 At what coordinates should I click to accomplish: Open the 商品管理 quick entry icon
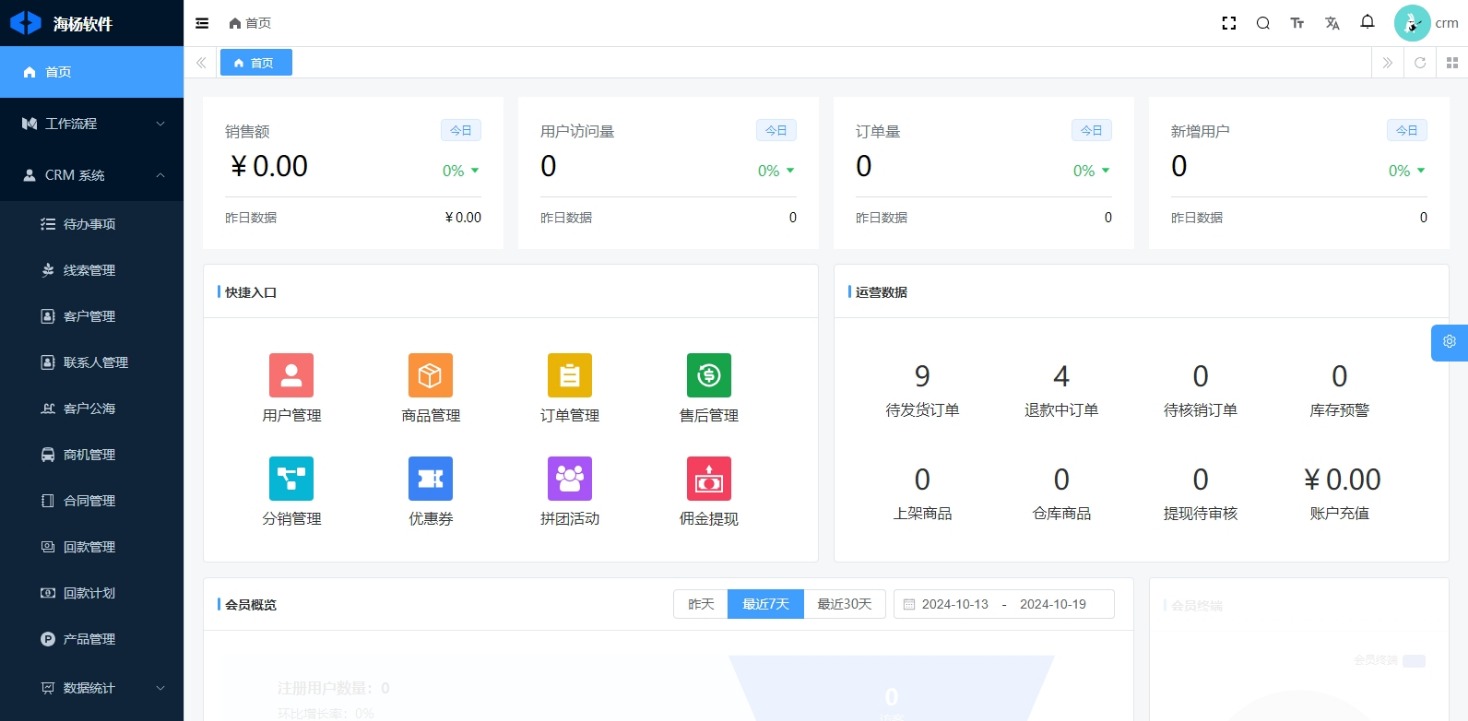click(430, 376)
